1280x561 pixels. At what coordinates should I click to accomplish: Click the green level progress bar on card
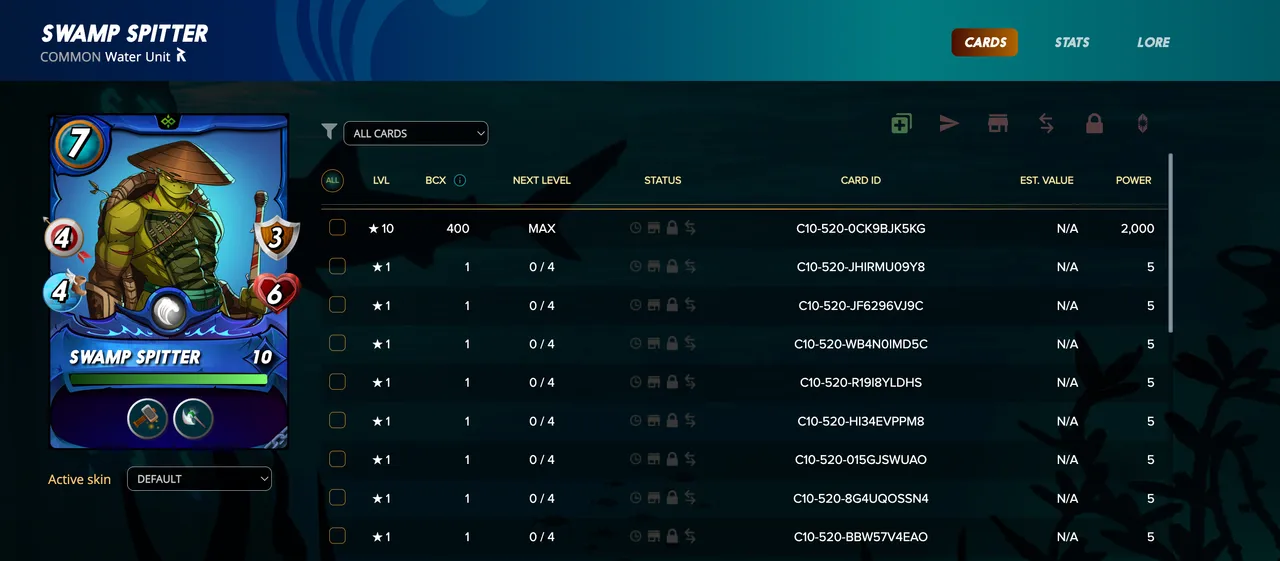(x=168, y=380)
